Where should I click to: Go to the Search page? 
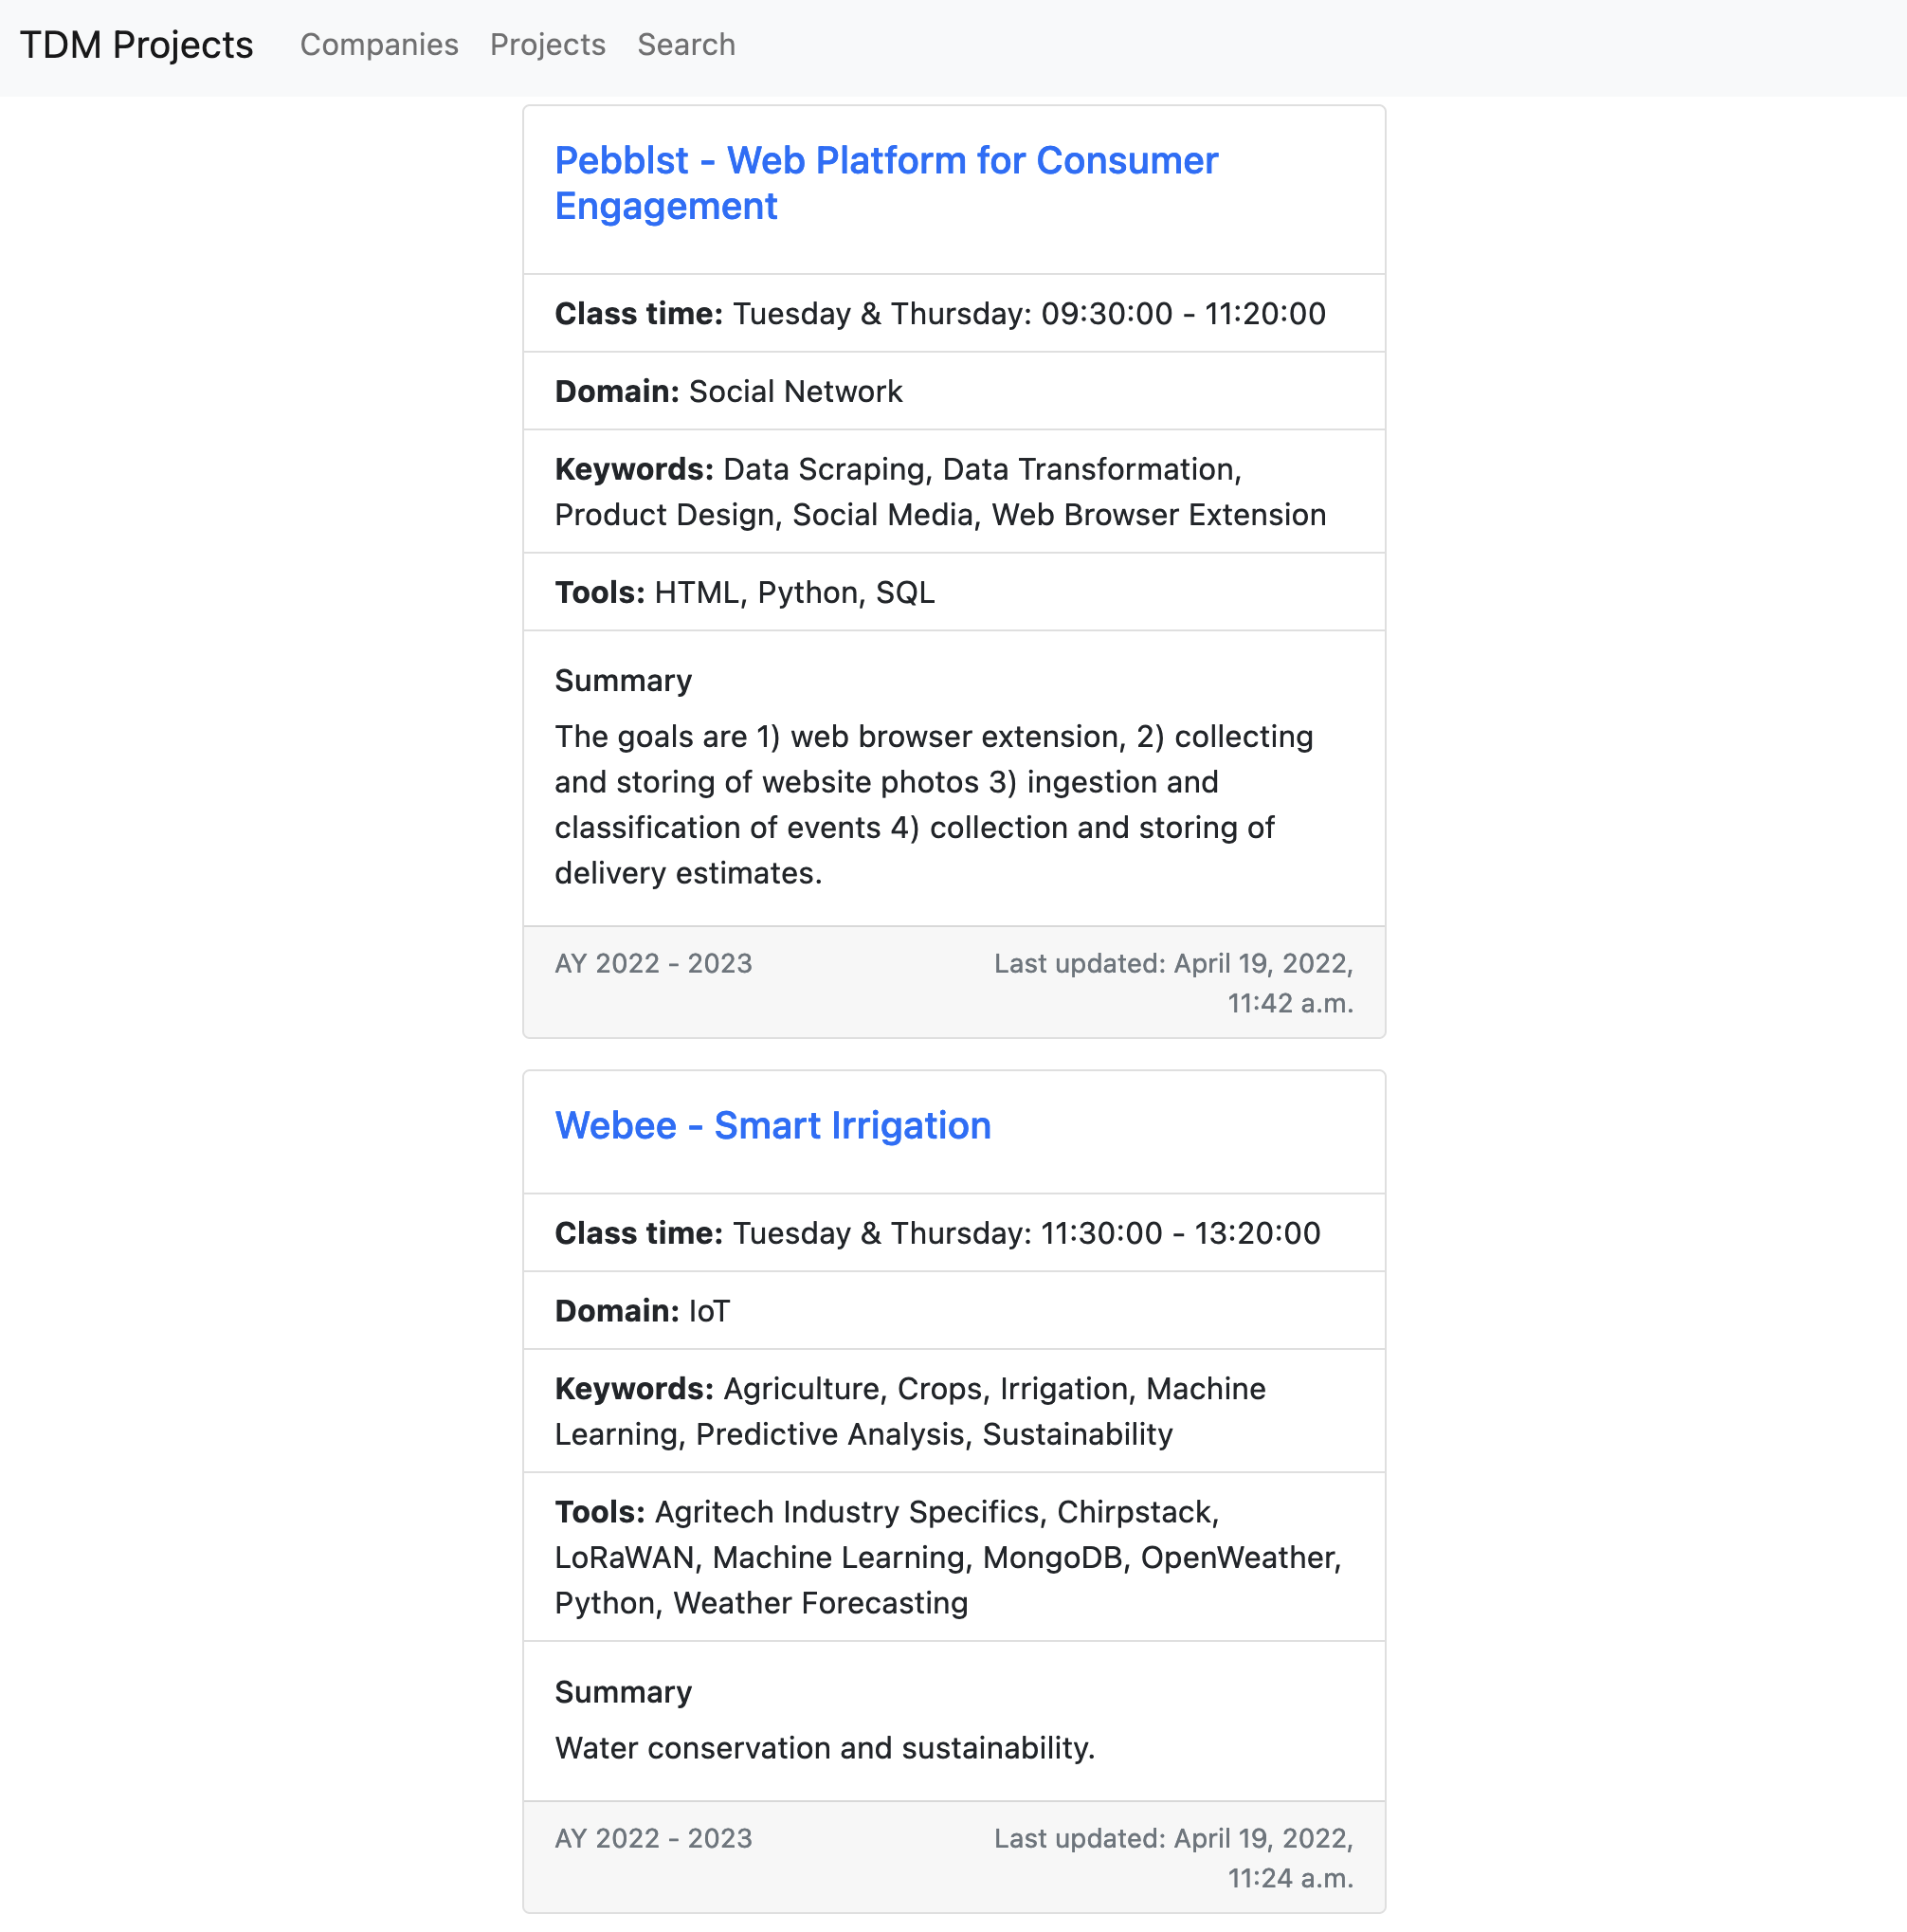[x=686, y=45]
